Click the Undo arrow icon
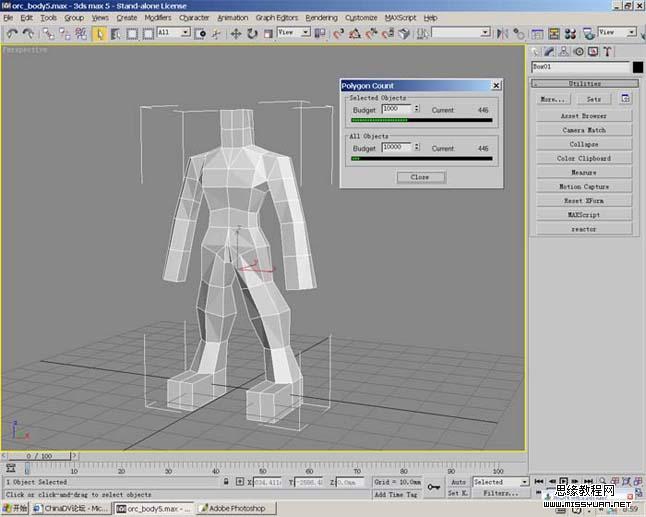646x517 pixels. tap(12, 34)
